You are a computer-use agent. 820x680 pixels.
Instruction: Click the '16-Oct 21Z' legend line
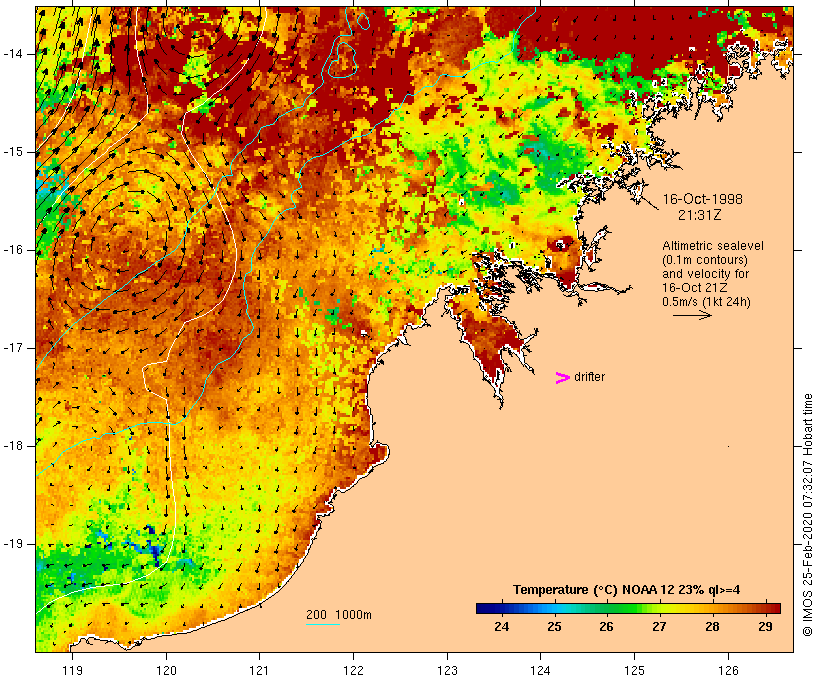(x=694, y=288)
